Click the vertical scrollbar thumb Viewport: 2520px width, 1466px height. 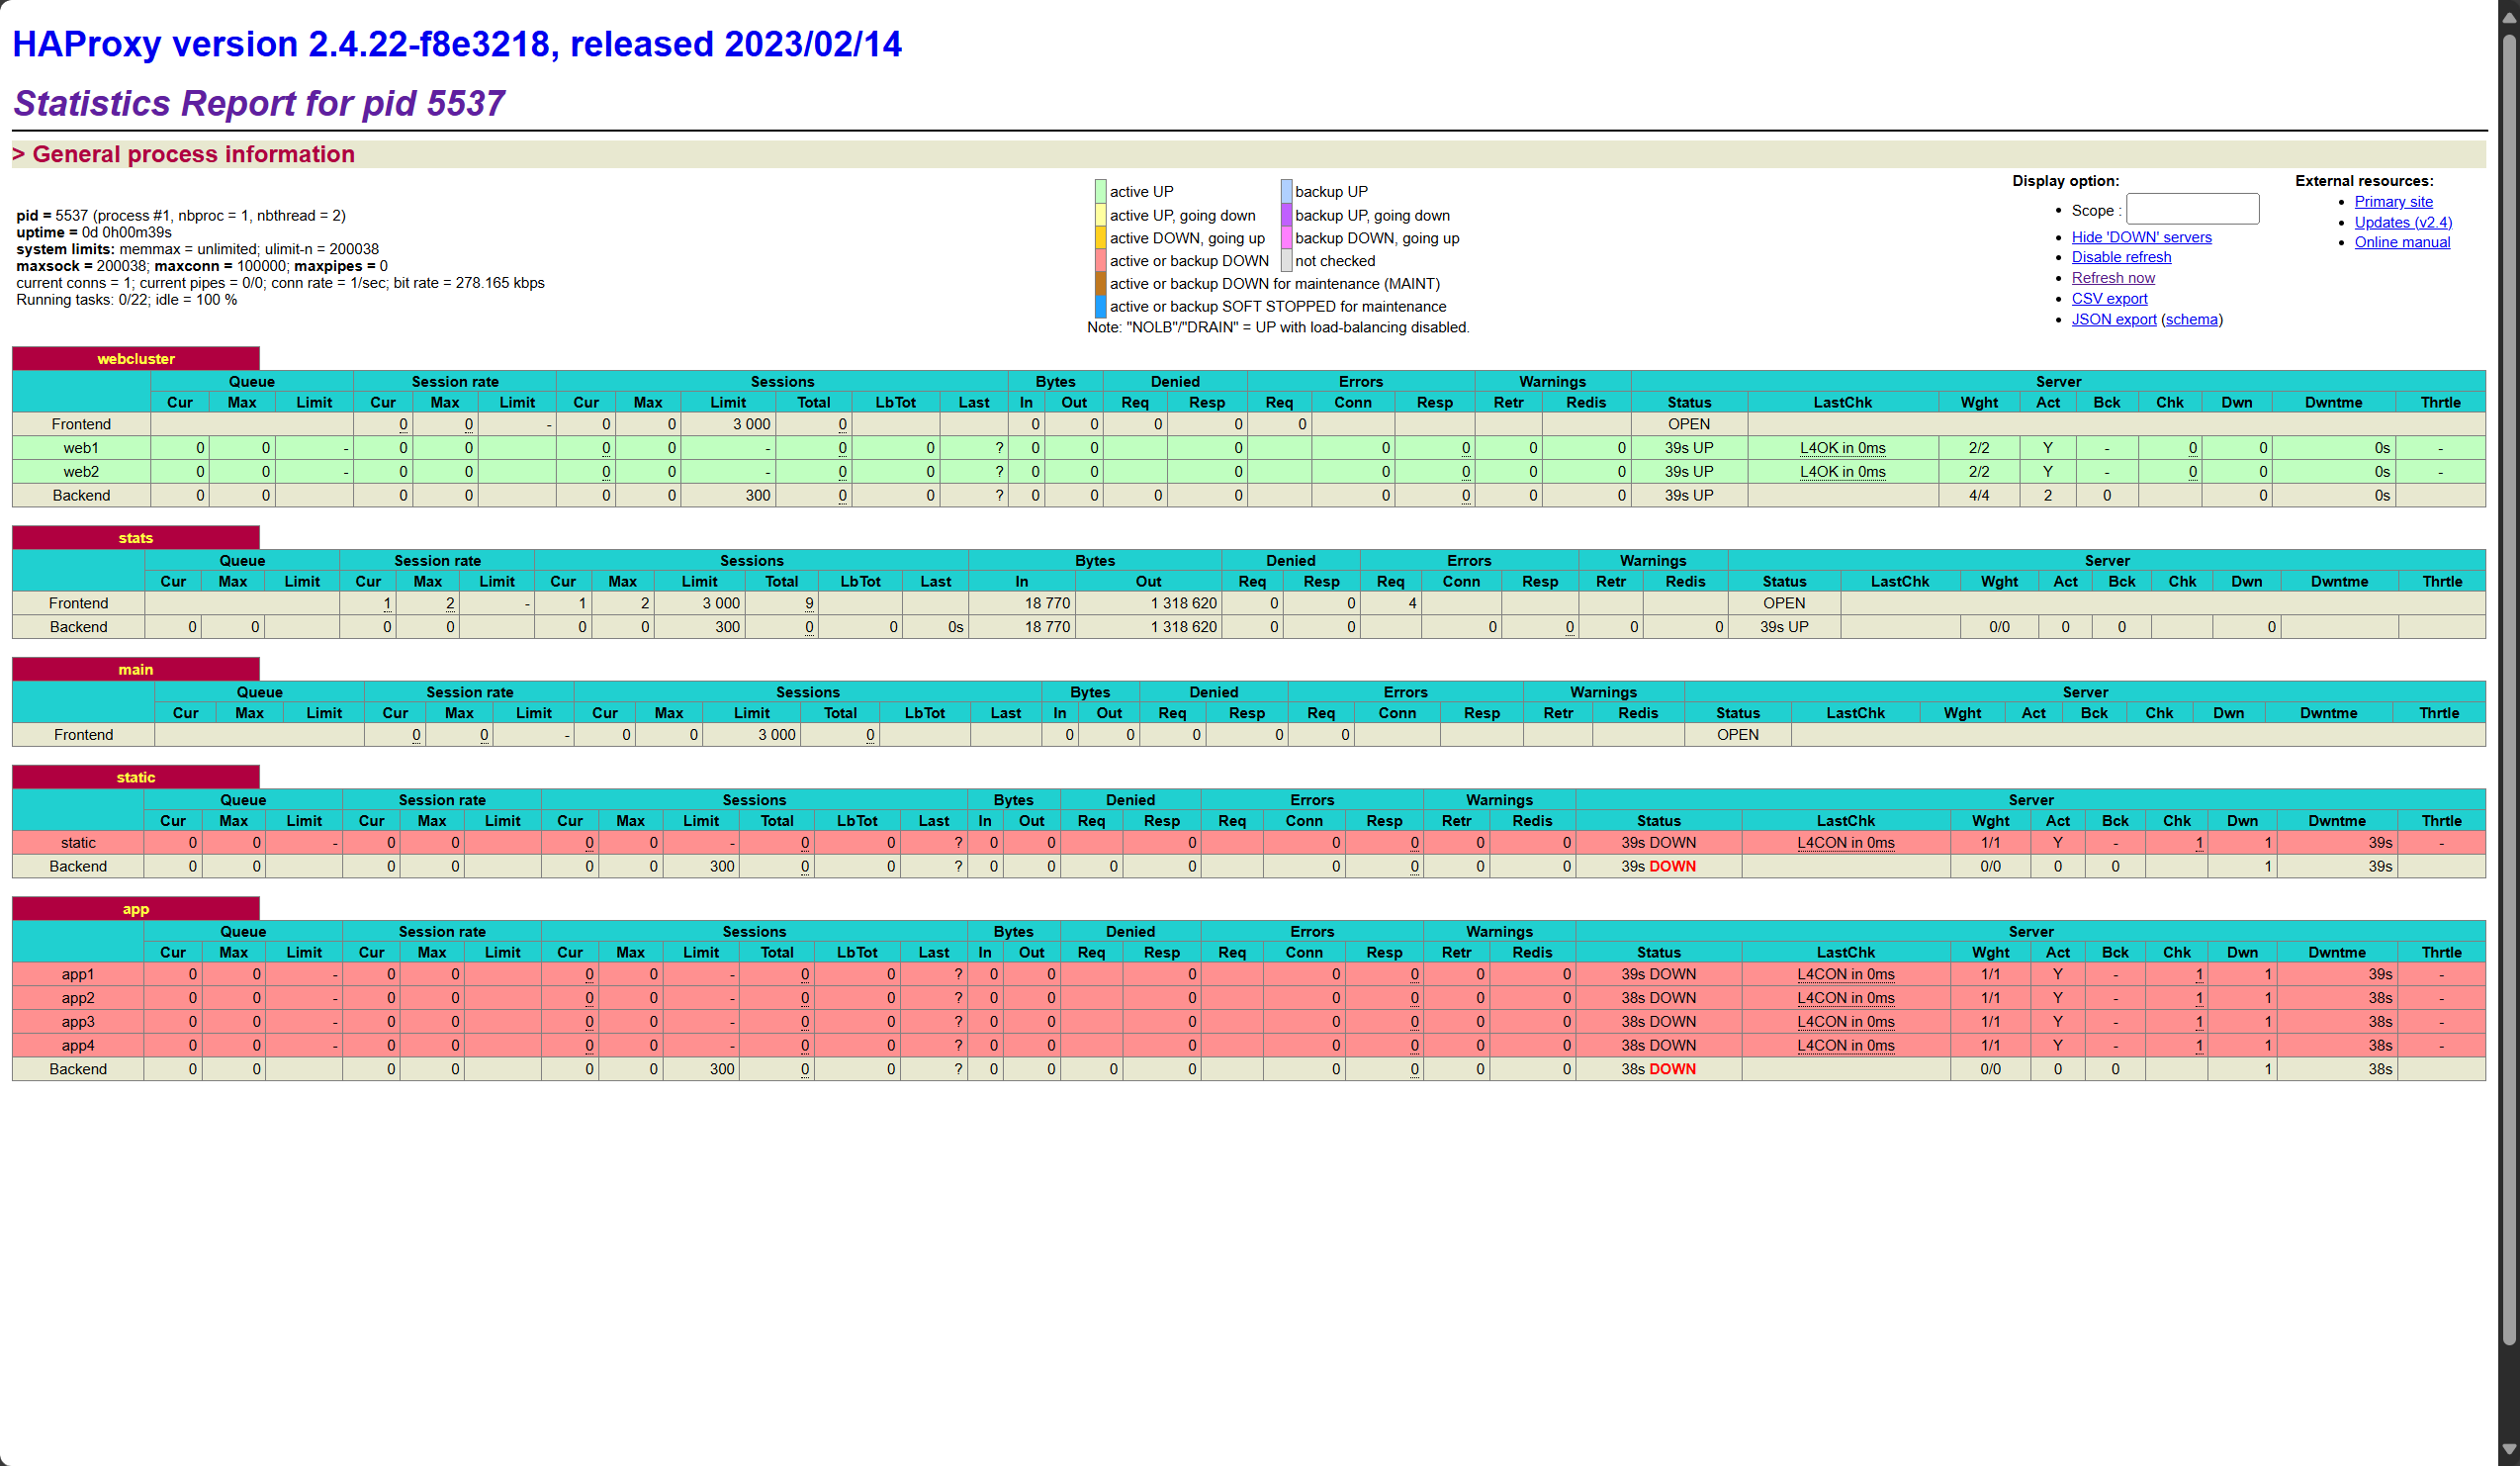(x=2509, y=690)
